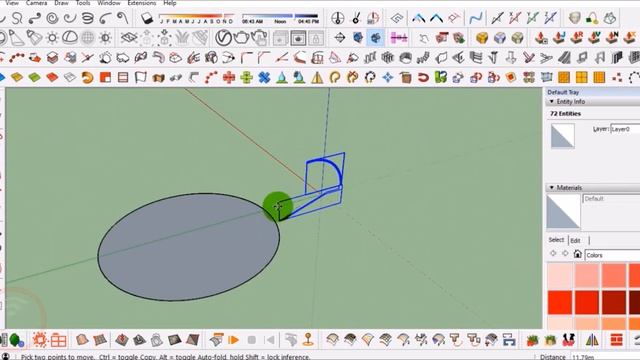Click the push-pull J variant icon
Viewport: 640px width, 360px height.
point(558,38)
